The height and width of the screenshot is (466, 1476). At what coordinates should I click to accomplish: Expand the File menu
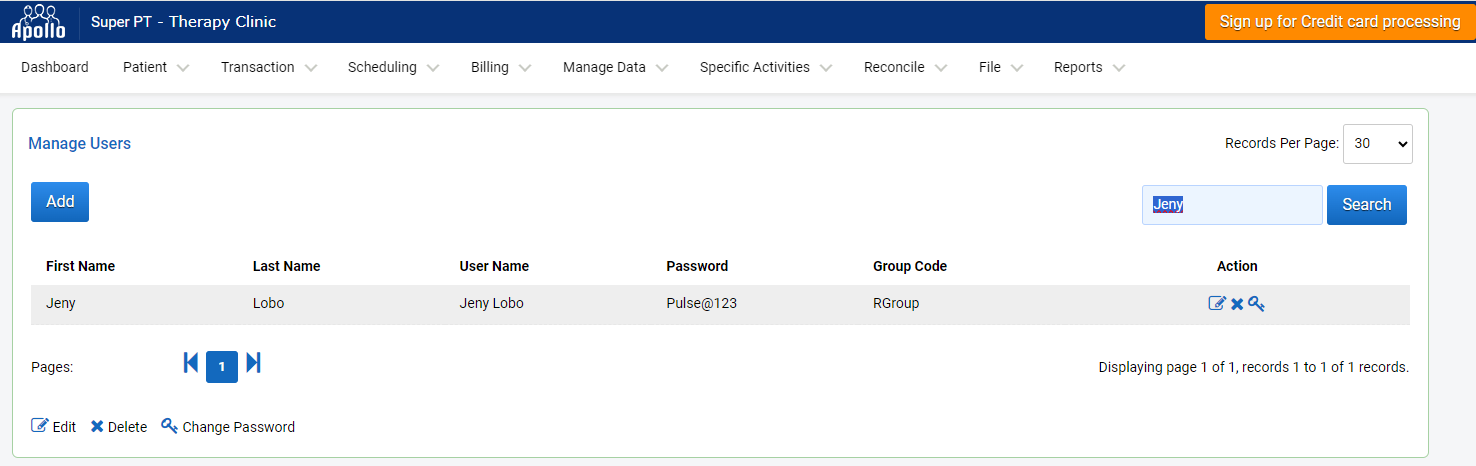1000,67
